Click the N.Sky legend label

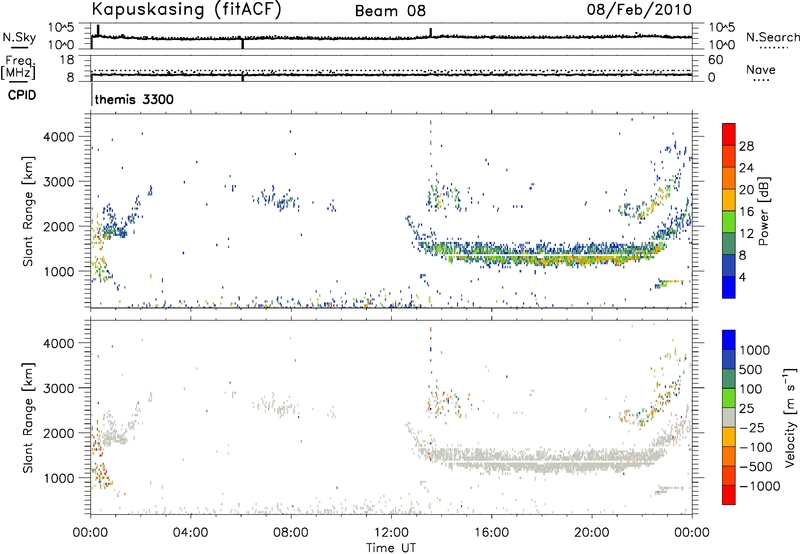pyautogui.click(x=19, y=37)
